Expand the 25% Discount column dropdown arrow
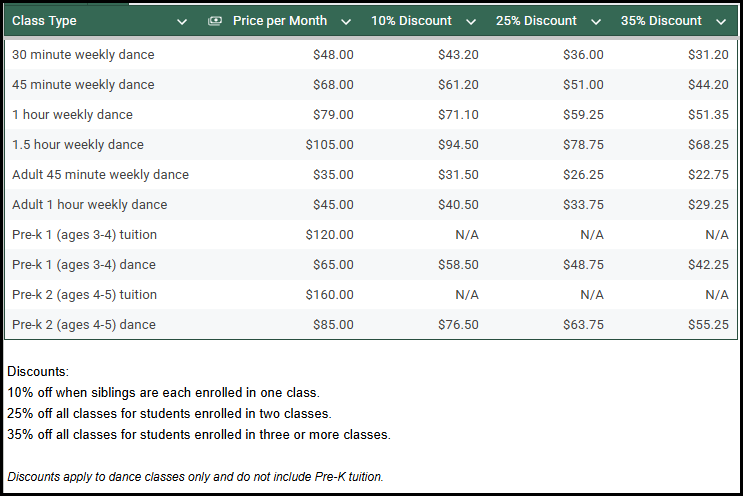 596,21
